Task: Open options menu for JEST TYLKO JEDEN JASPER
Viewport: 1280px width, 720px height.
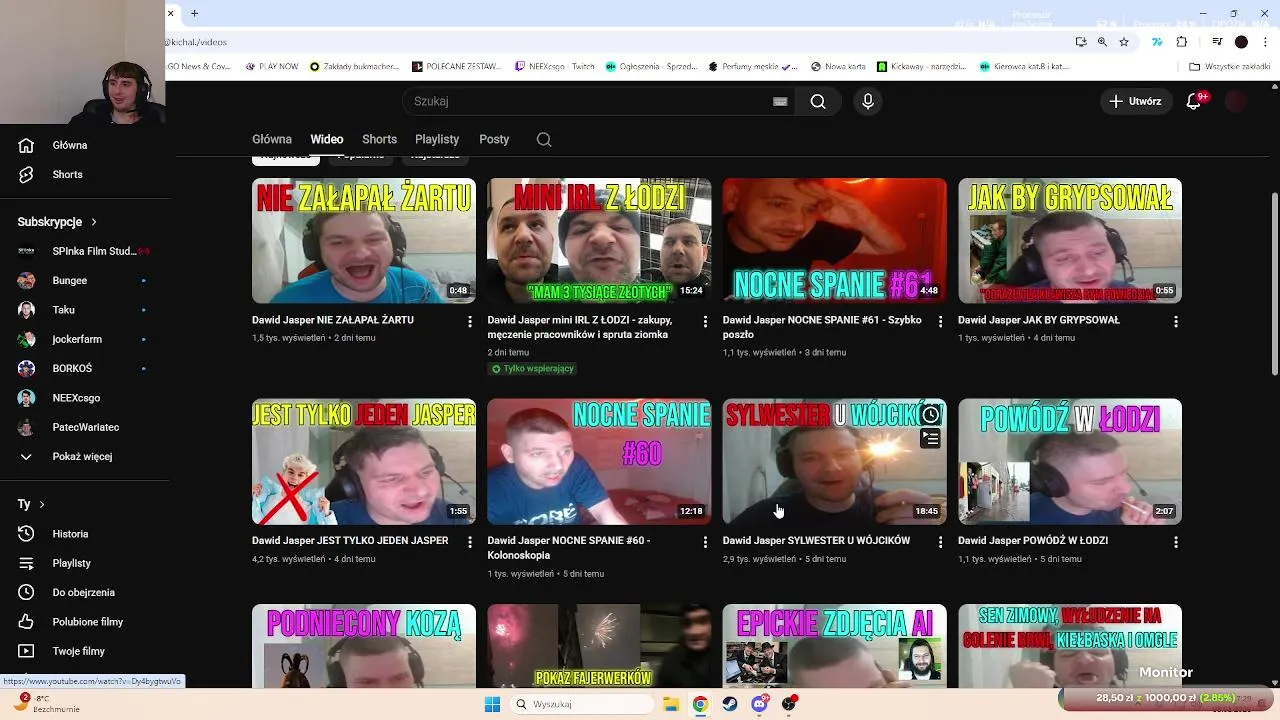Action: pos(470,541)
